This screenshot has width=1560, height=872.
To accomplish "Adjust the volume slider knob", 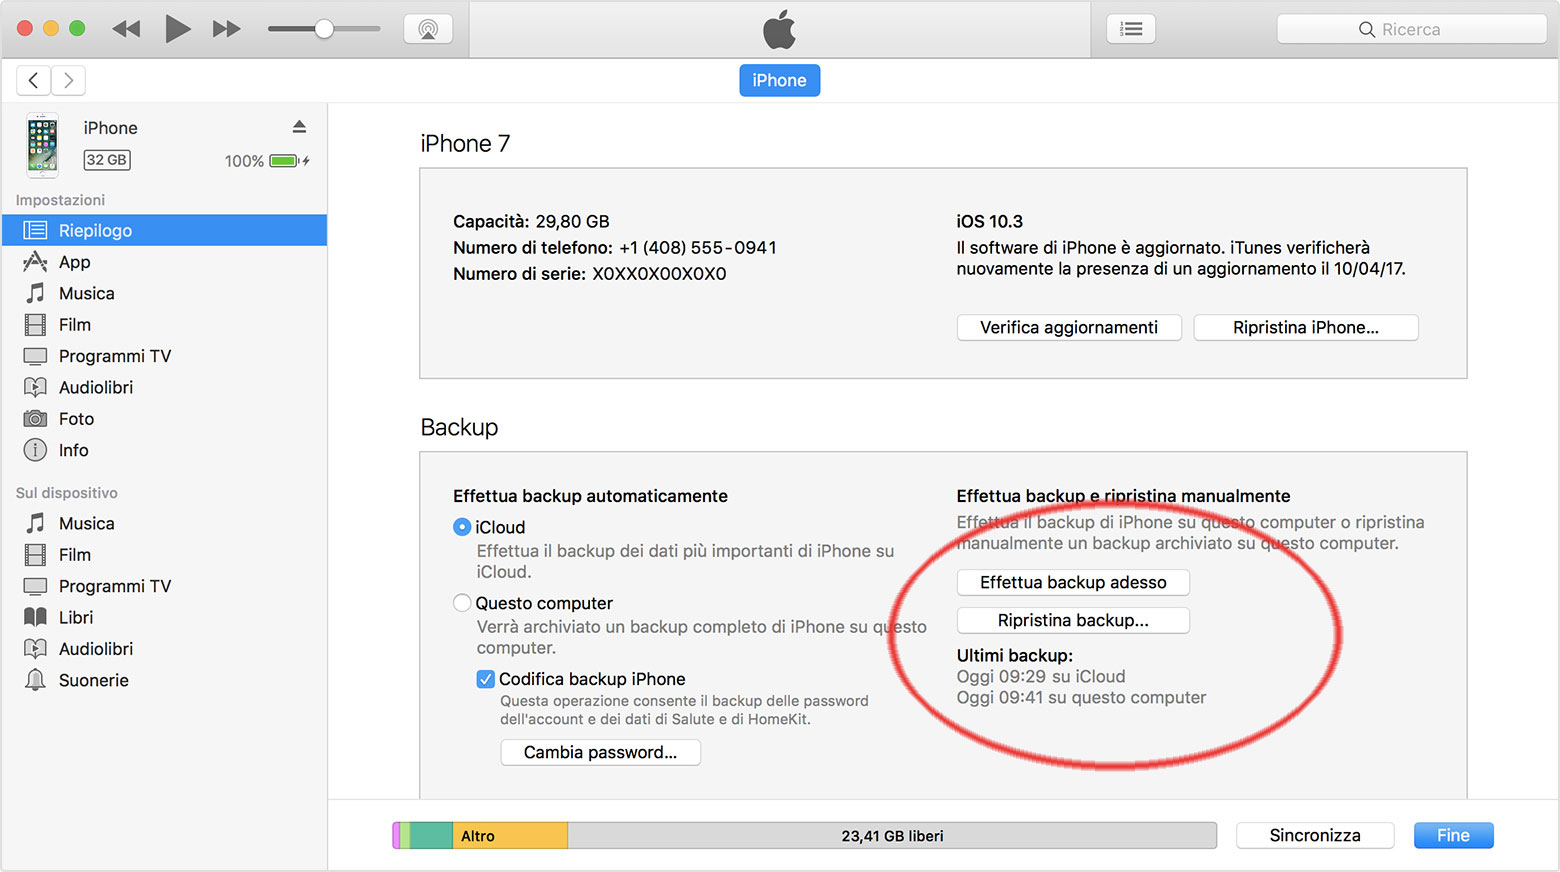I will 324,29.
